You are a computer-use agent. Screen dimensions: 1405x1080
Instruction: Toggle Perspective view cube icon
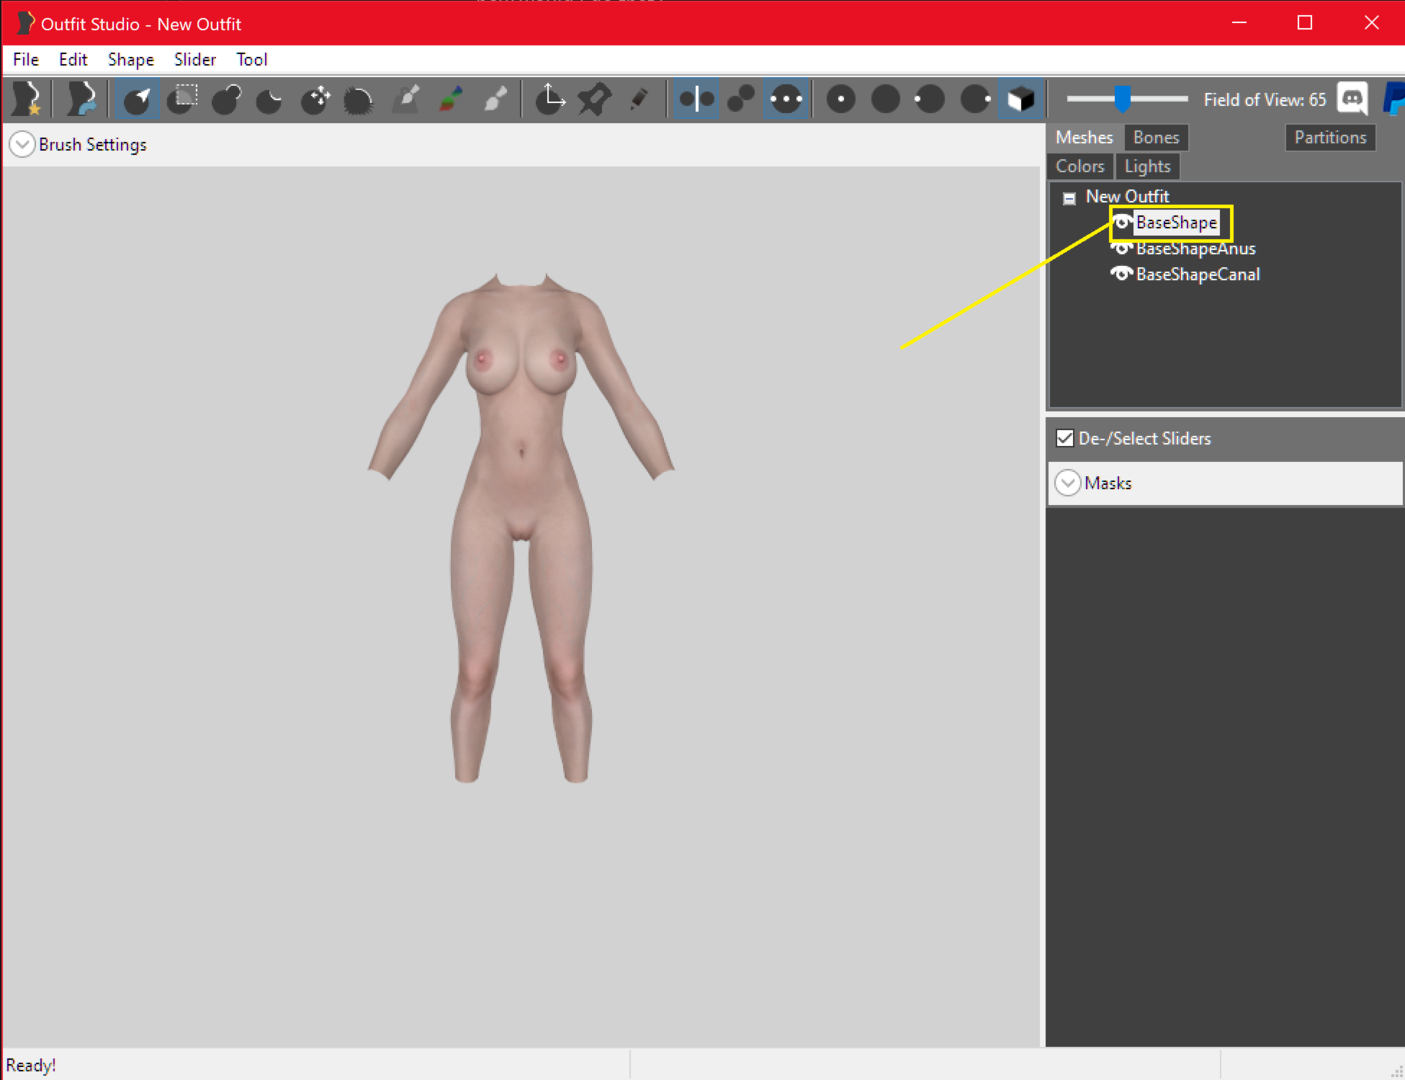[x=1021, y=99]
